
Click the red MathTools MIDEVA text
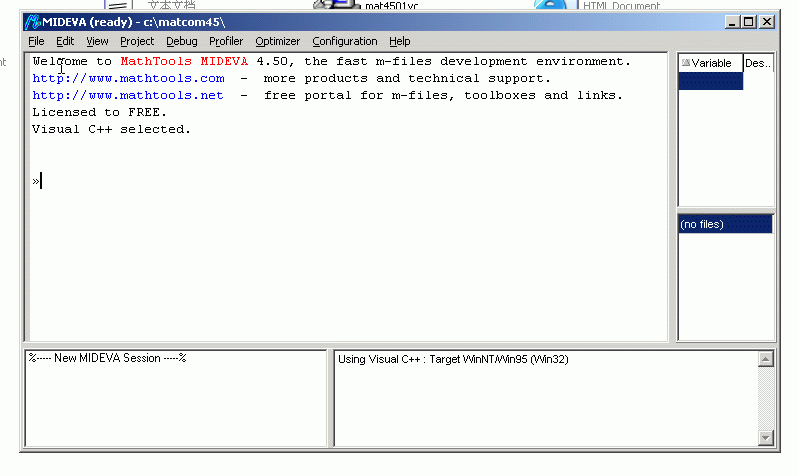click(184, 61)
